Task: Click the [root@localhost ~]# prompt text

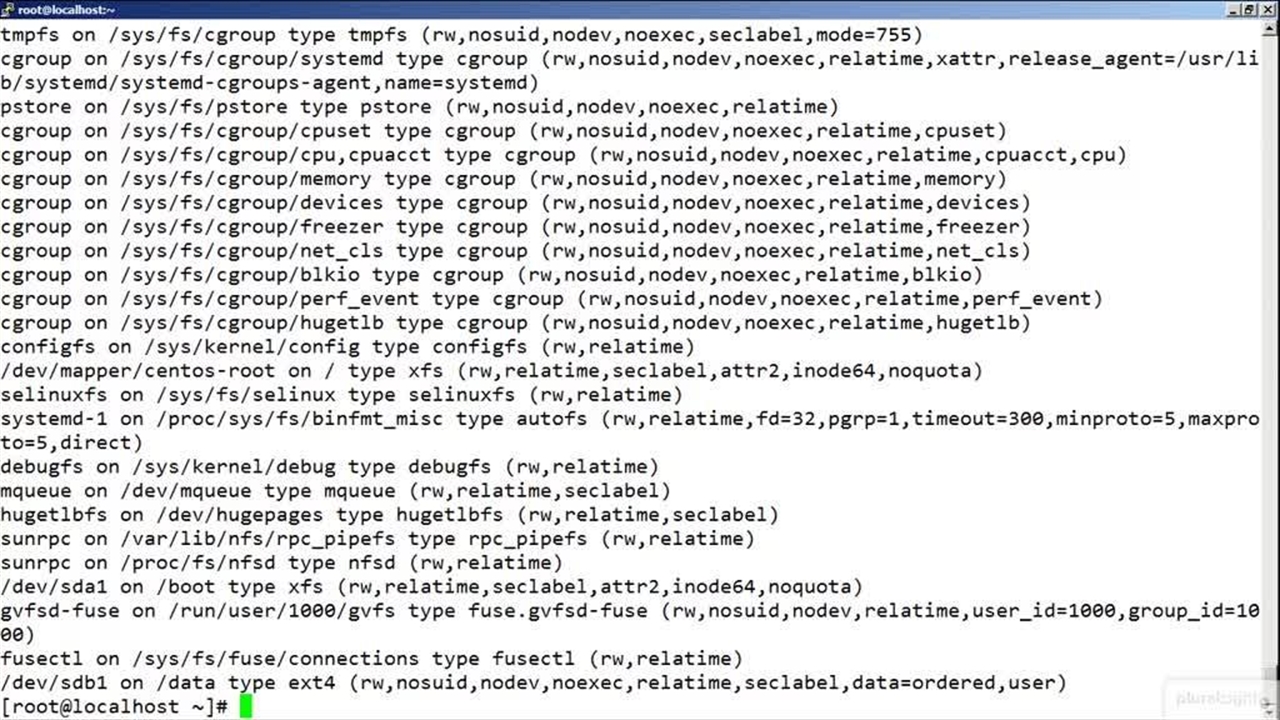Action: [115, 707]
